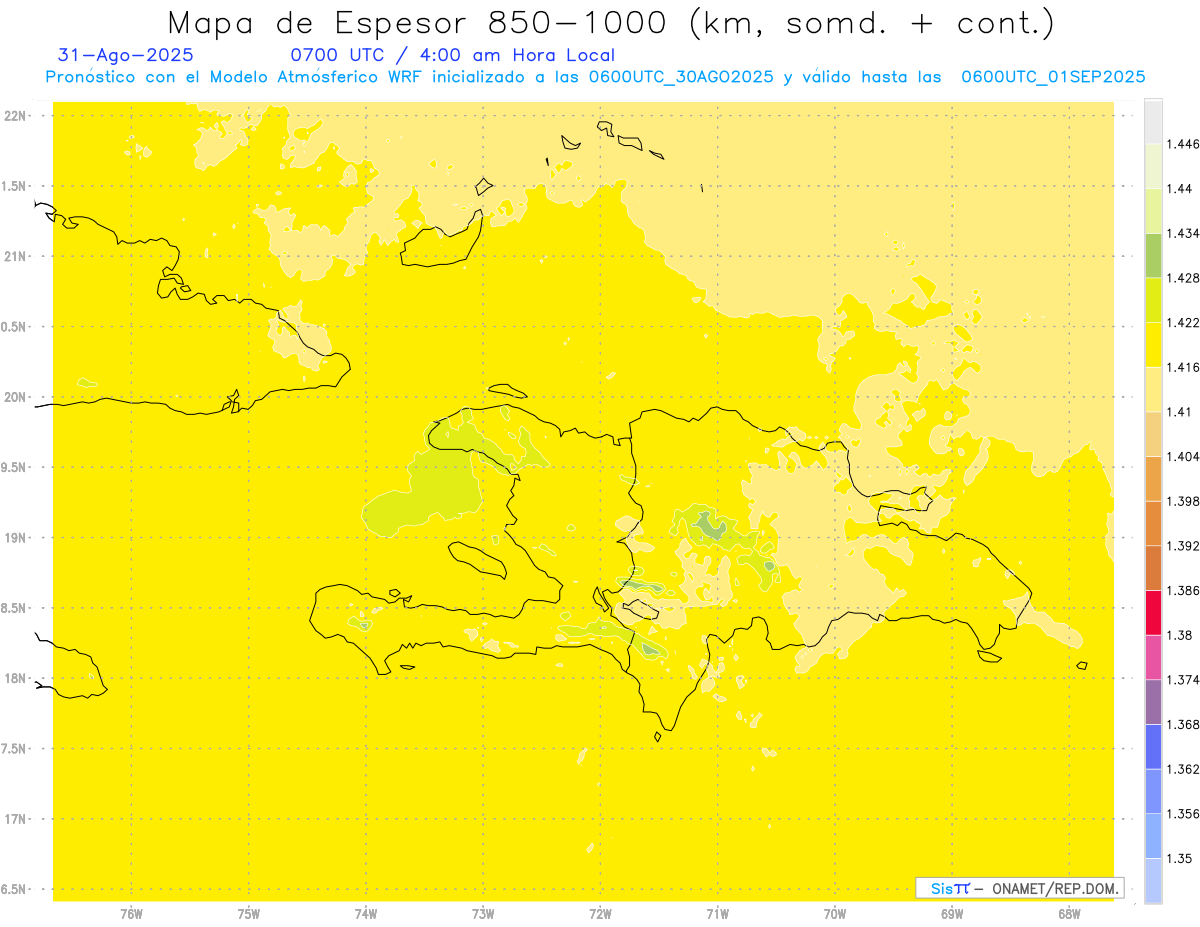Click the time '0700 UTC / 4:00 am Hora Local'
Viewport: 1200px width, 927px height.
tap(452, 55)
